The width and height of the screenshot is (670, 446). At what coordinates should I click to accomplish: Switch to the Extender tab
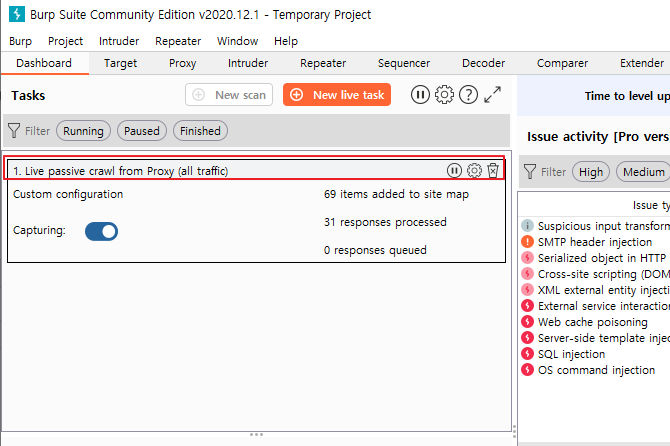point(642,63)
